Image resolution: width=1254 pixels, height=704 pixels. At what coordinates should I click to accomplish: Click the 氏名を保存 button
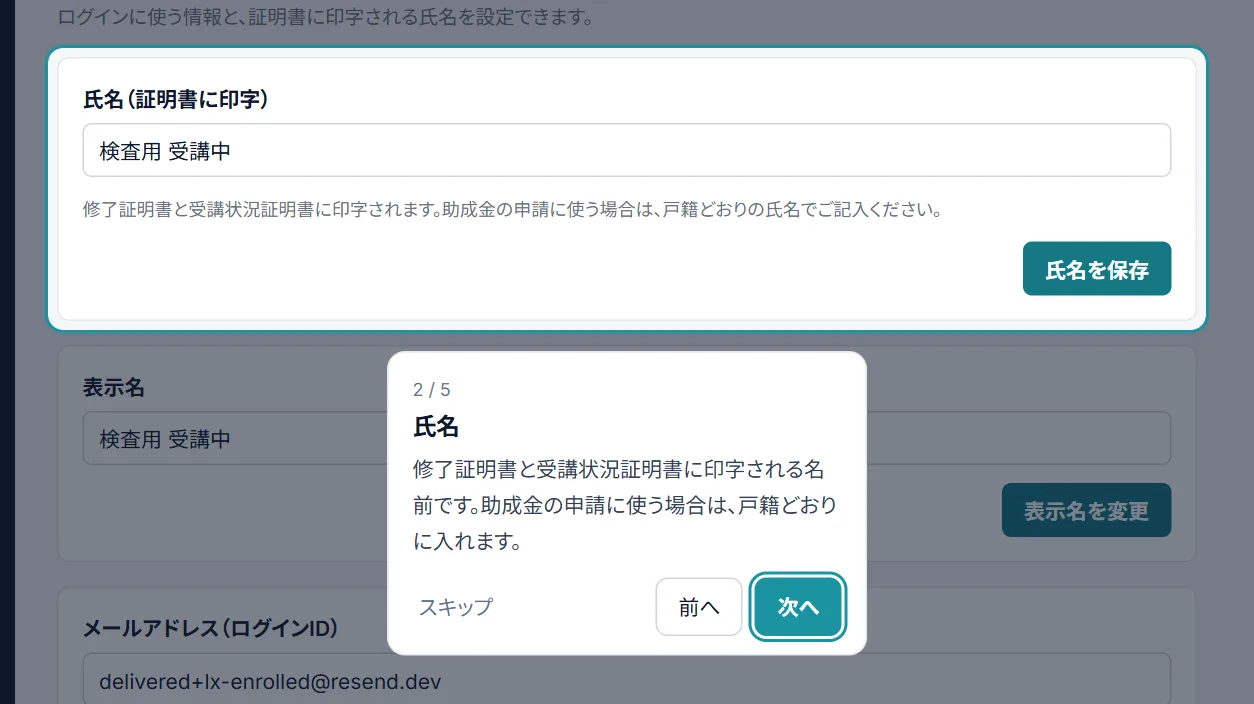click(x=1096, y=268)
